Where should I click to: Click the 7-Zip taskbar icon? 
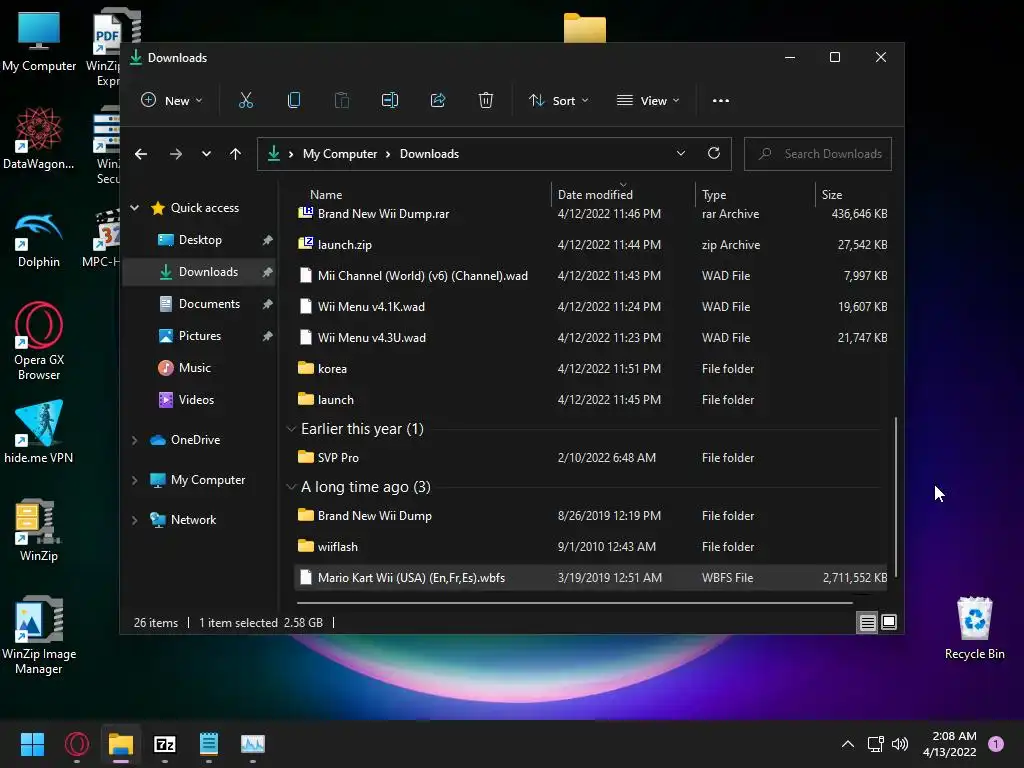(165, 744)
